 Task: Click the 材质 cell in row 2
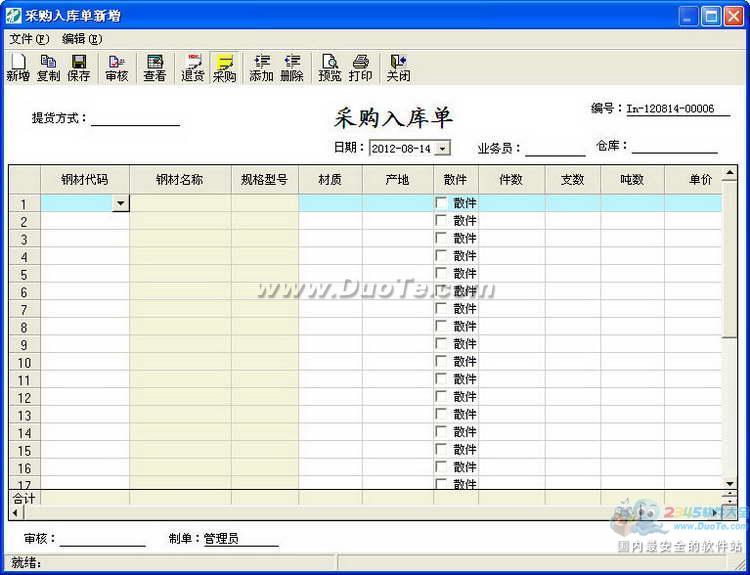(x=331, y=221)
